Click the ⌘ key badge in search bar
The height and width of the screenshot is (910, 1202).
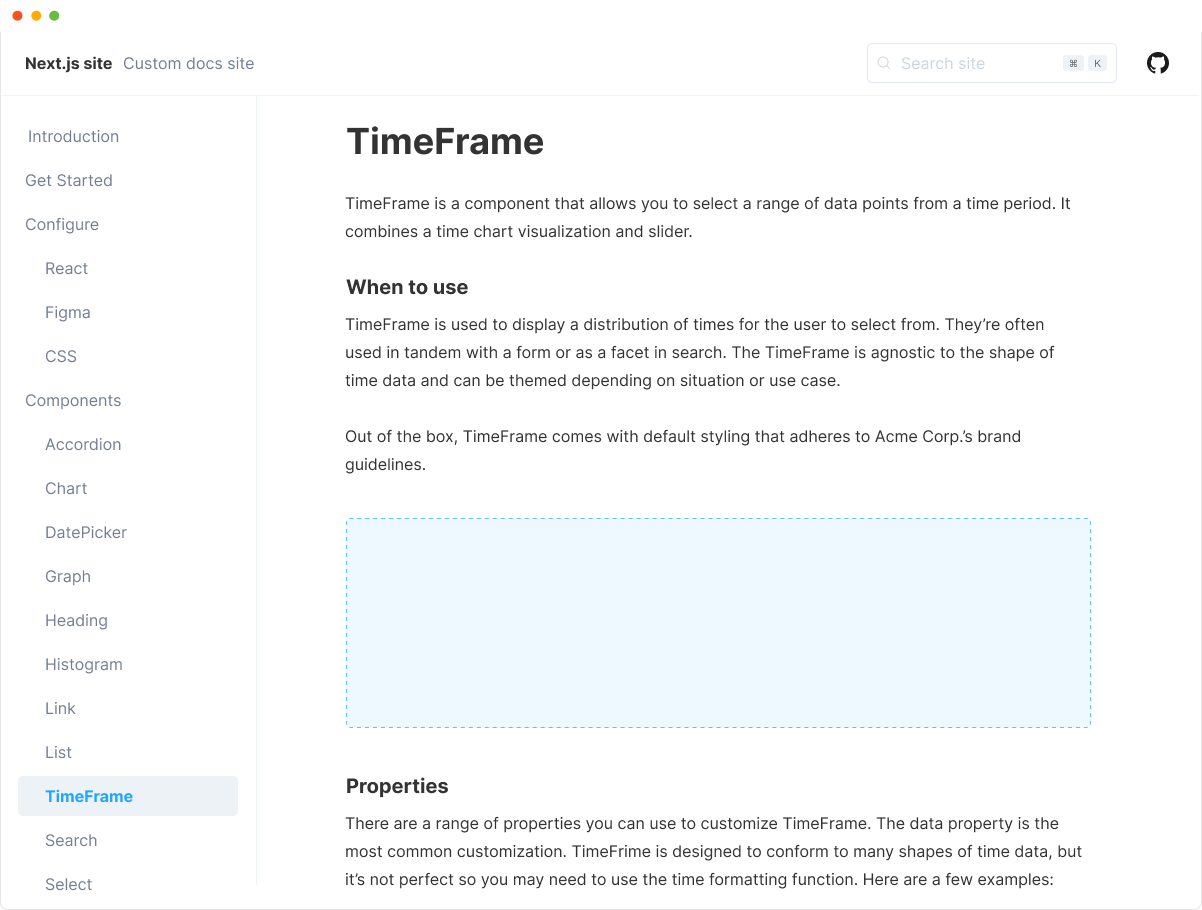[x=1071, y=62]
